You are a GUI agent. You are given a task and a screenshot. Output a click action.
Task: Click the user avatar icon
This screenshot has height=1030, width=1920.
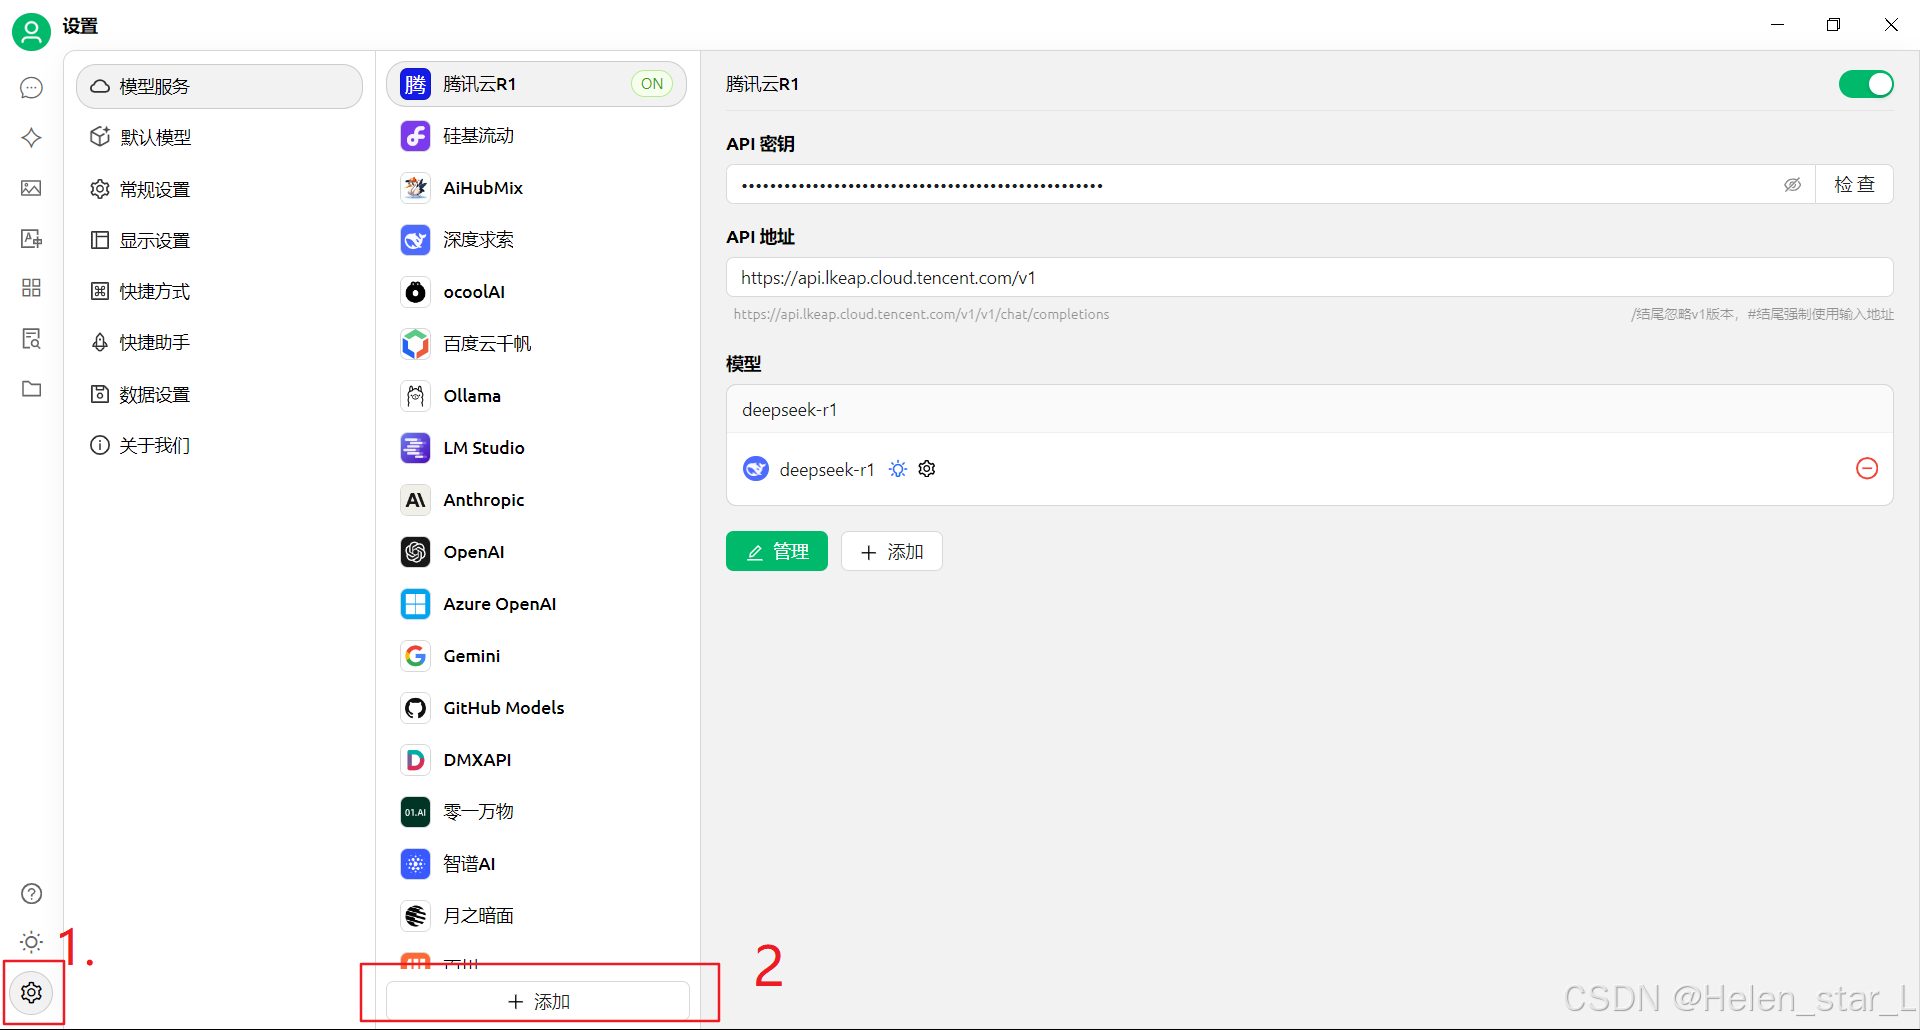(31, 32)
